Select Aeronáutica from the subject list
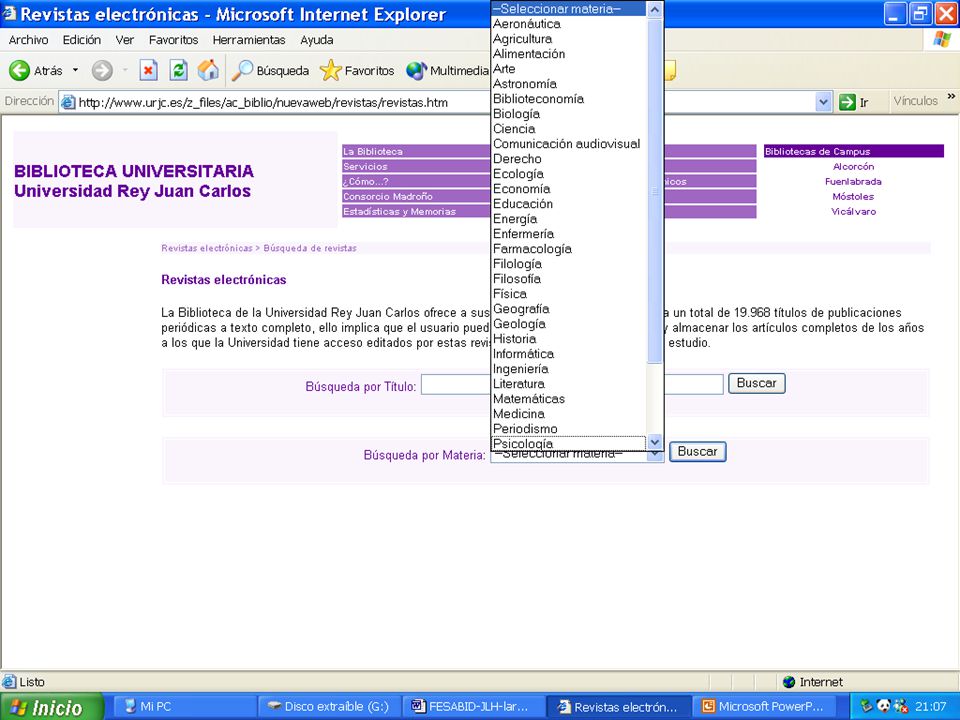This screenshot has height=720, width=960. [569, 24]
